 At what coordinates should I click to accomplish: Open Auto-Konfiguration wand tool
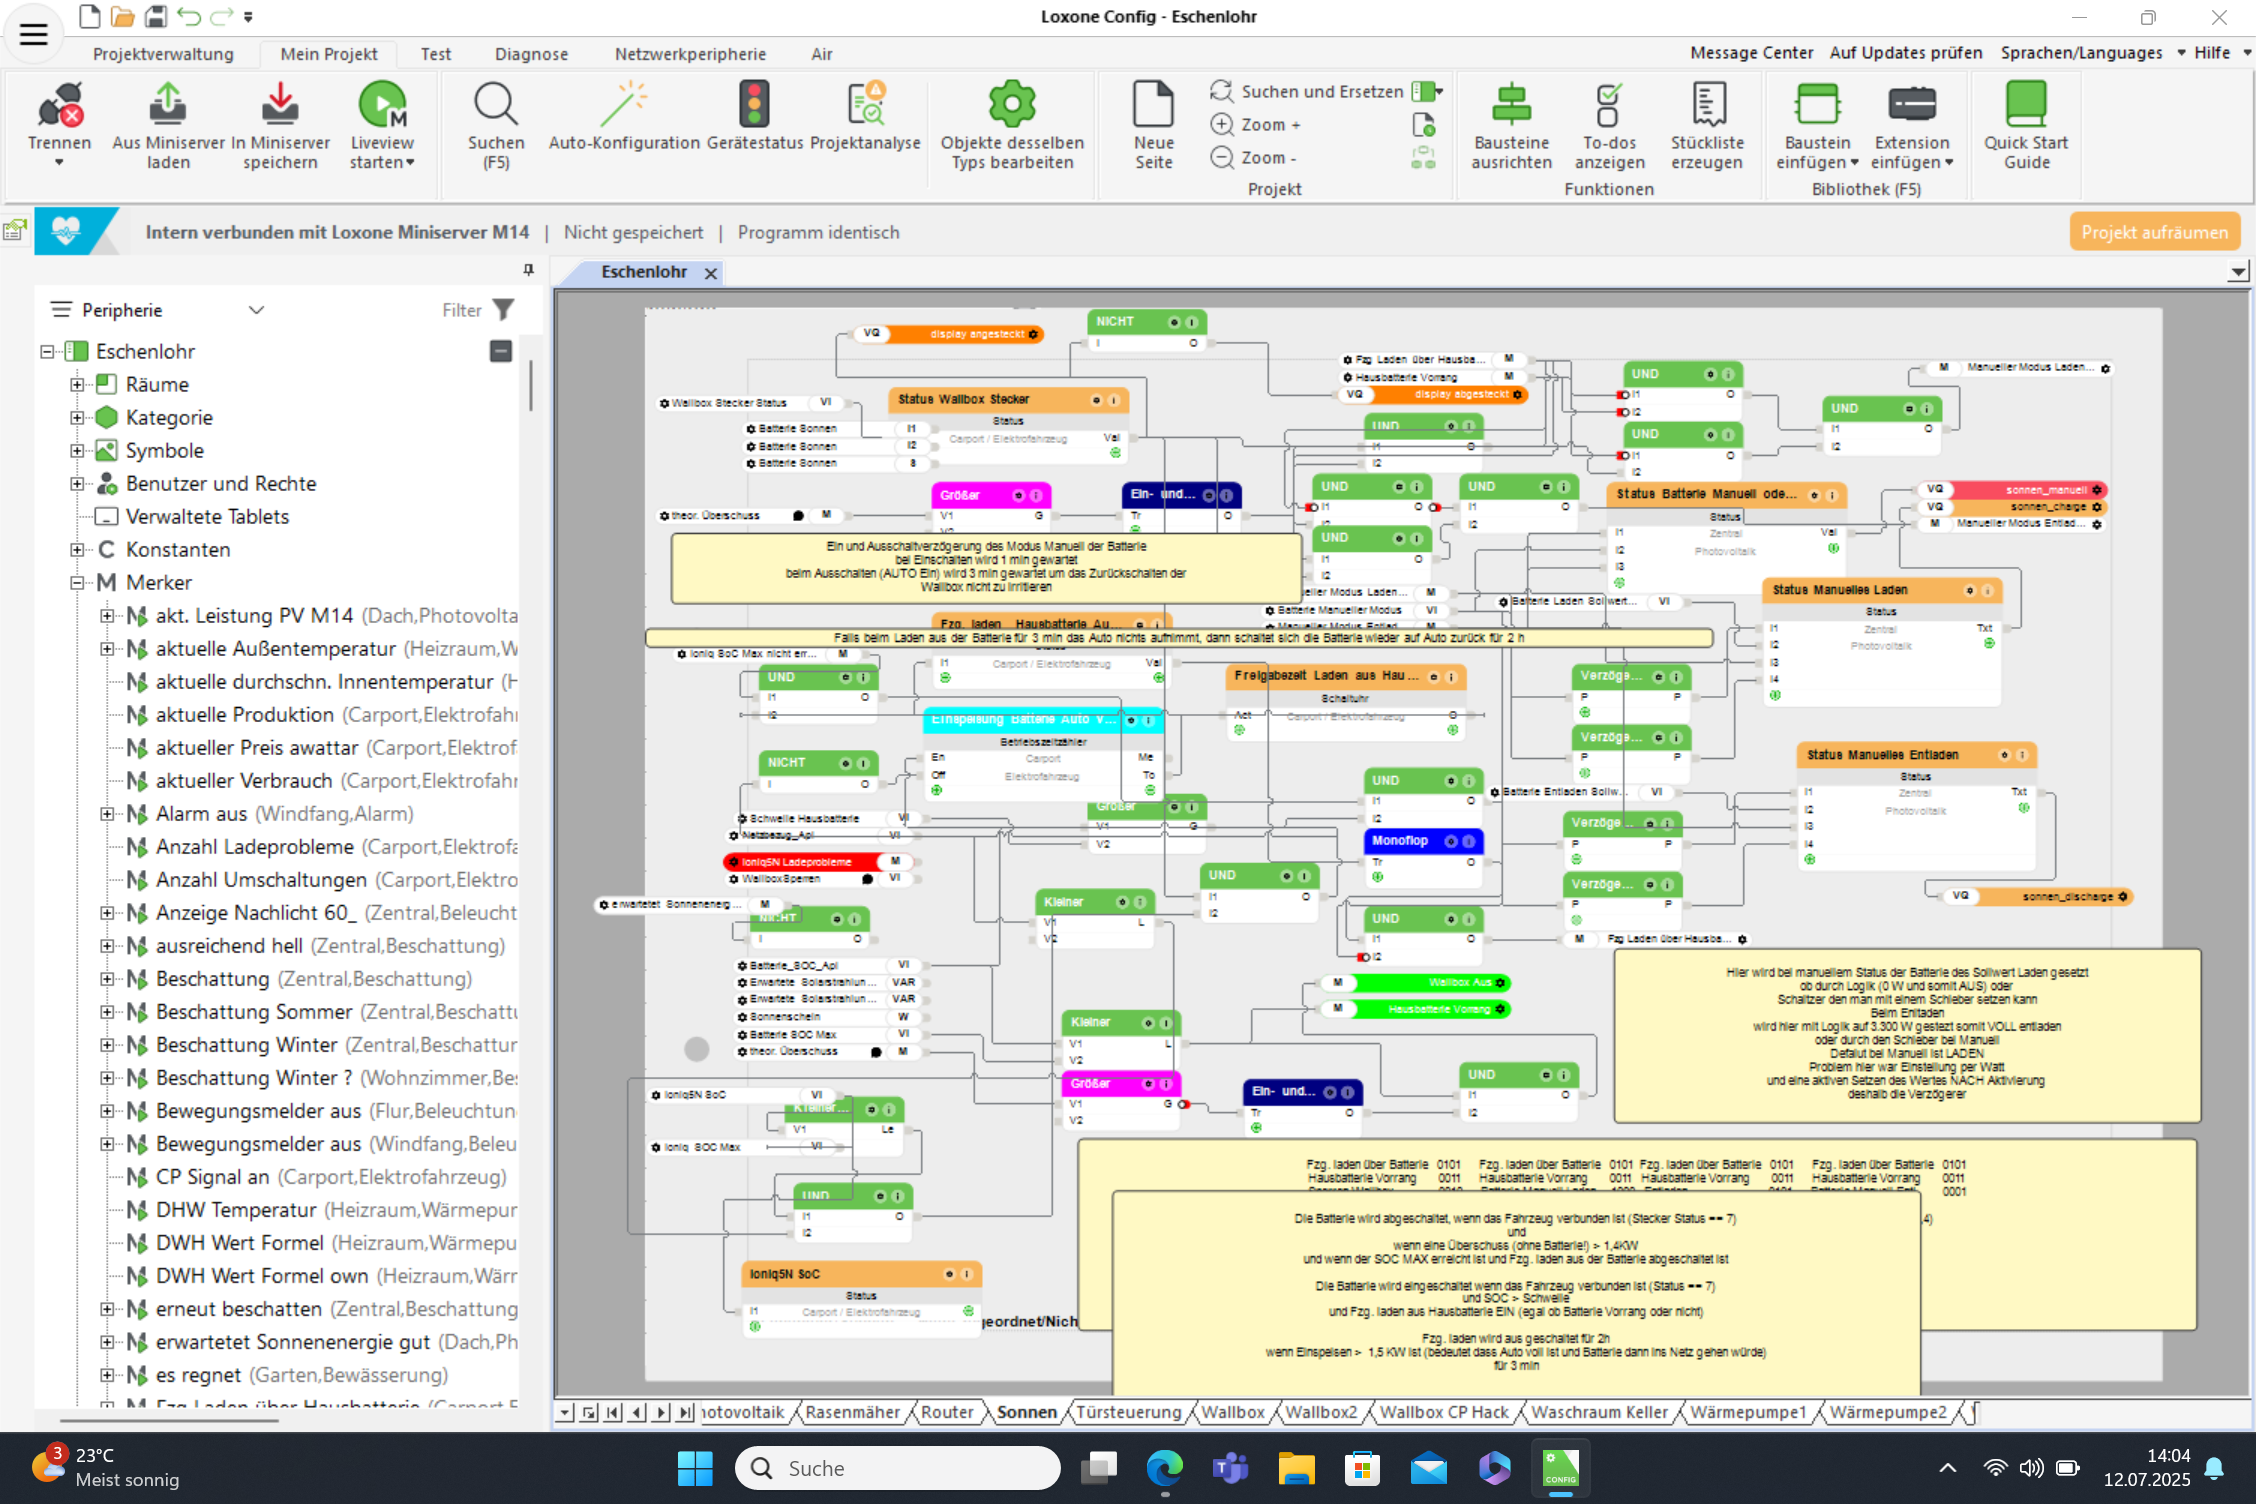(x=624, y=105)
